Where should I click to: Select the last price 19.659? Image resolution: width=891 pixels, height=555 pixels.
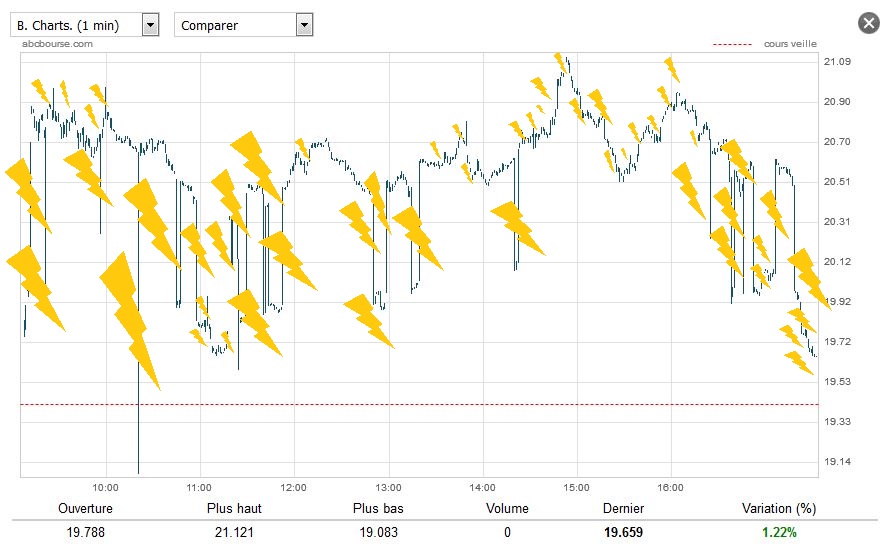click(623, 532)
